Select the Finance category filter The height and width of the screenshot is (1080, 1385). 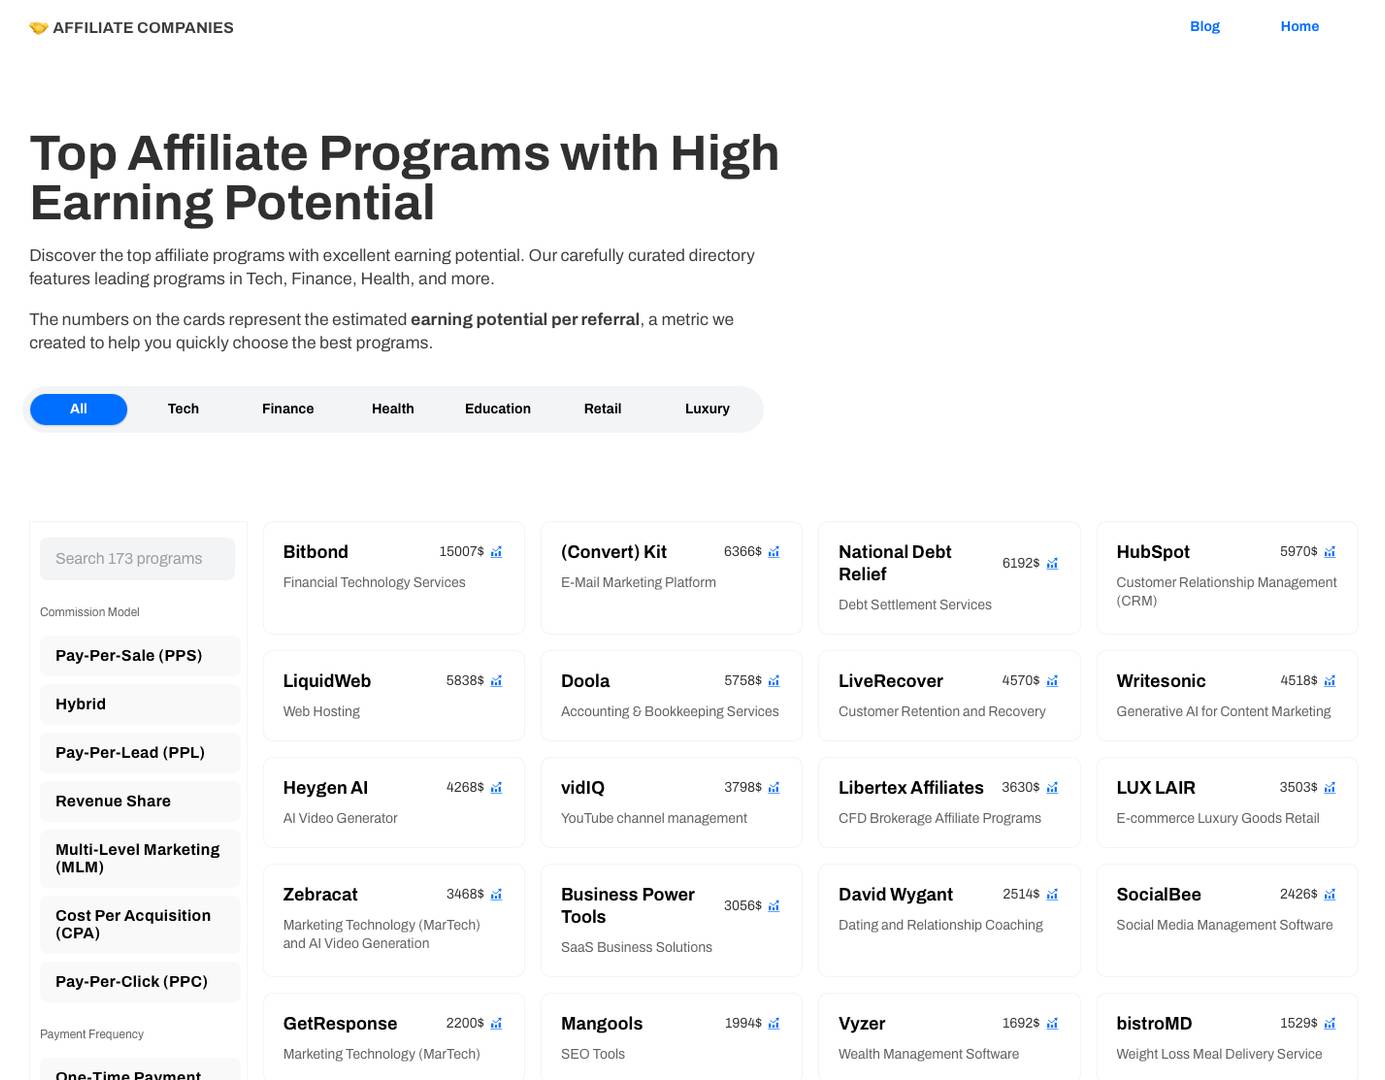point(288,409)
